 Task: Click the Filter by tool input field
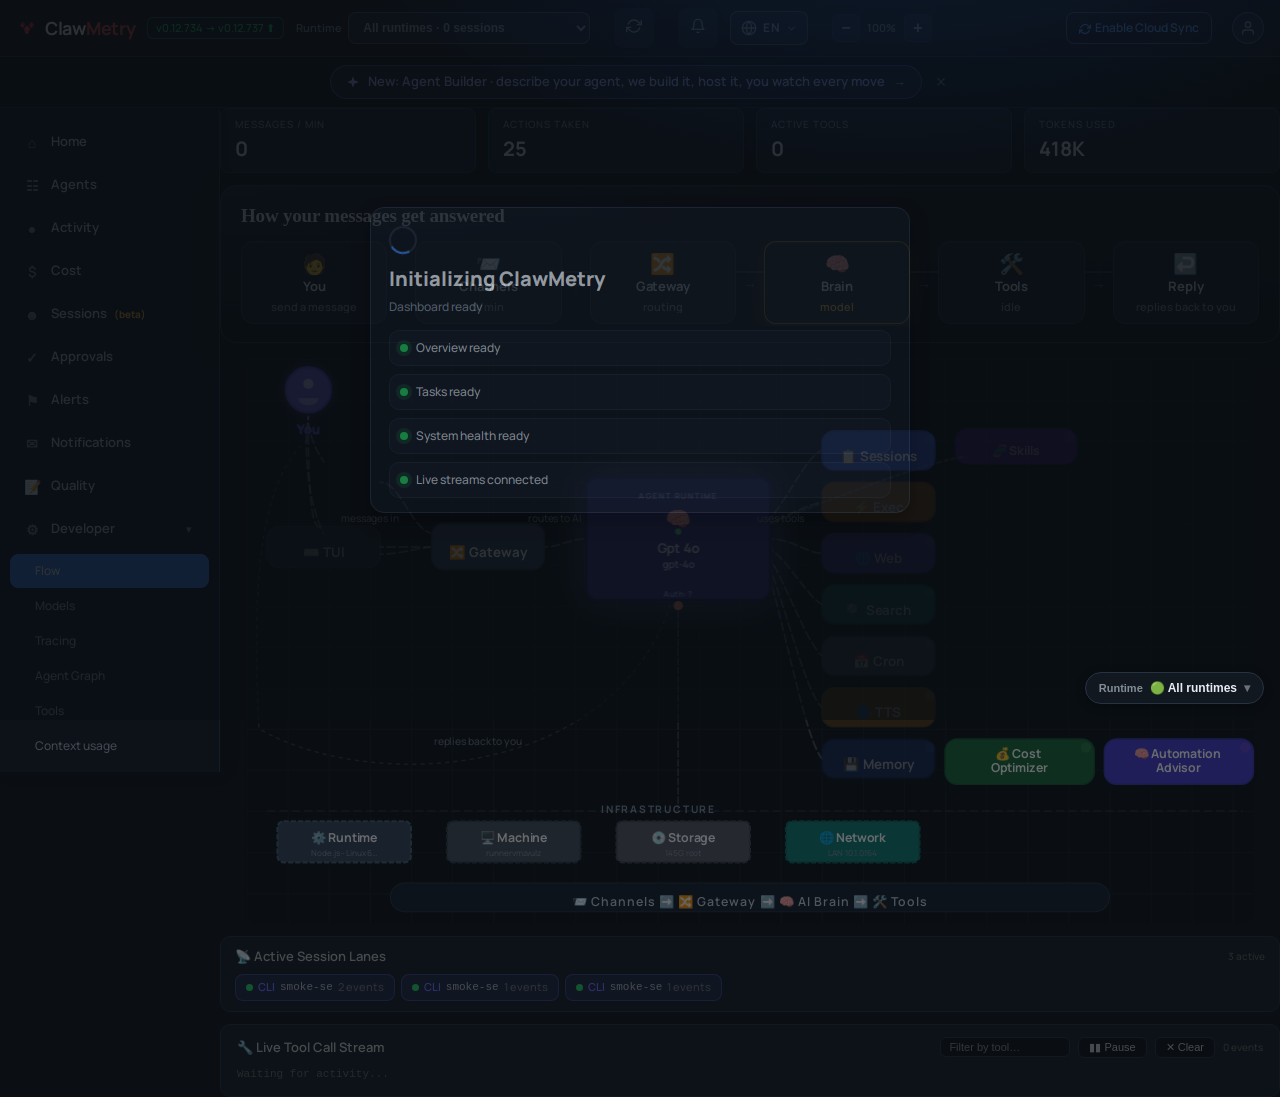1004,1047
